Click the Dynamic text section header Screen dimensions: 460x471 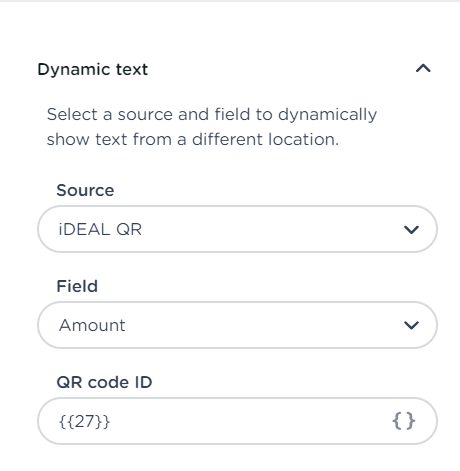(x=93, y=69)
